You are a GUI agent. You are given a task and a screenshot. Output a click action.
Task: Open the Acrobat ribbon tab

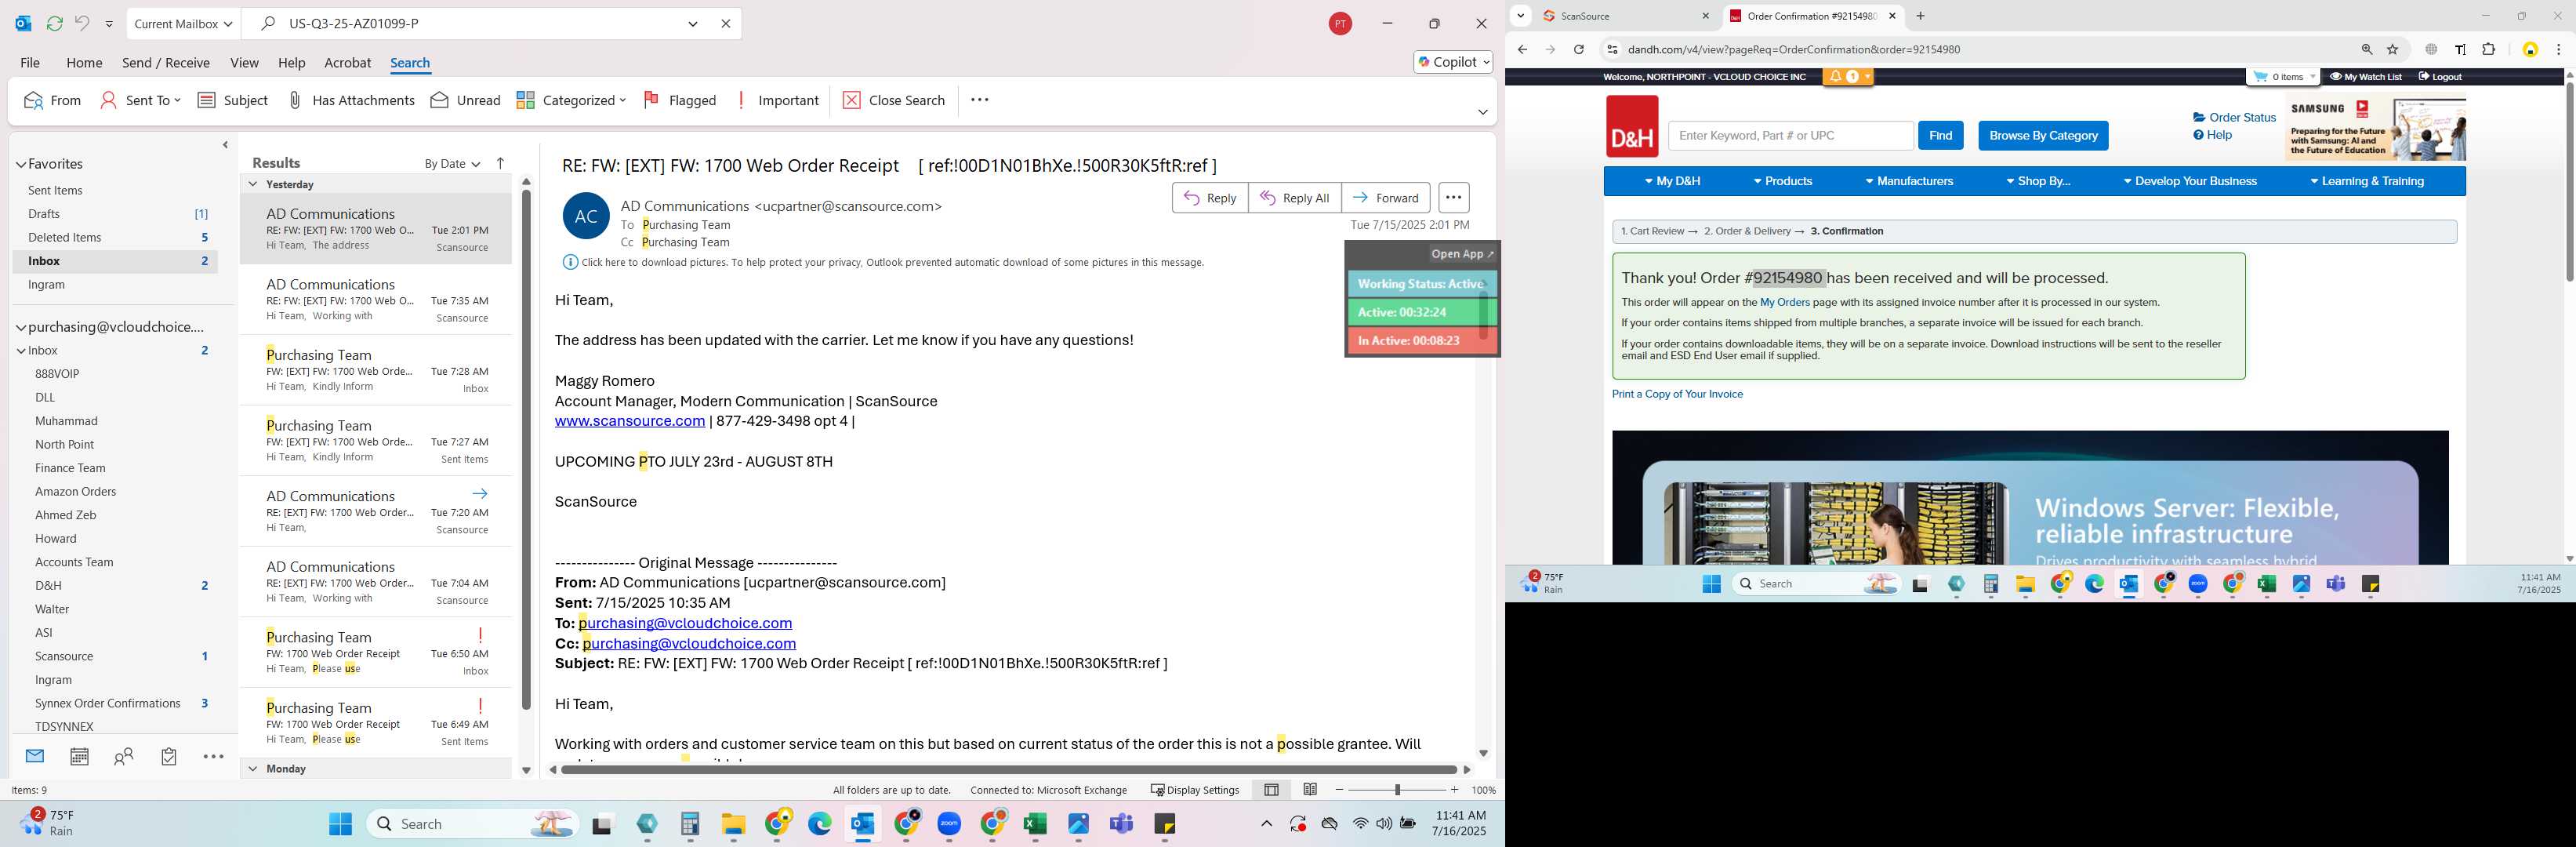pyautogui.click(x=348, y=62)
